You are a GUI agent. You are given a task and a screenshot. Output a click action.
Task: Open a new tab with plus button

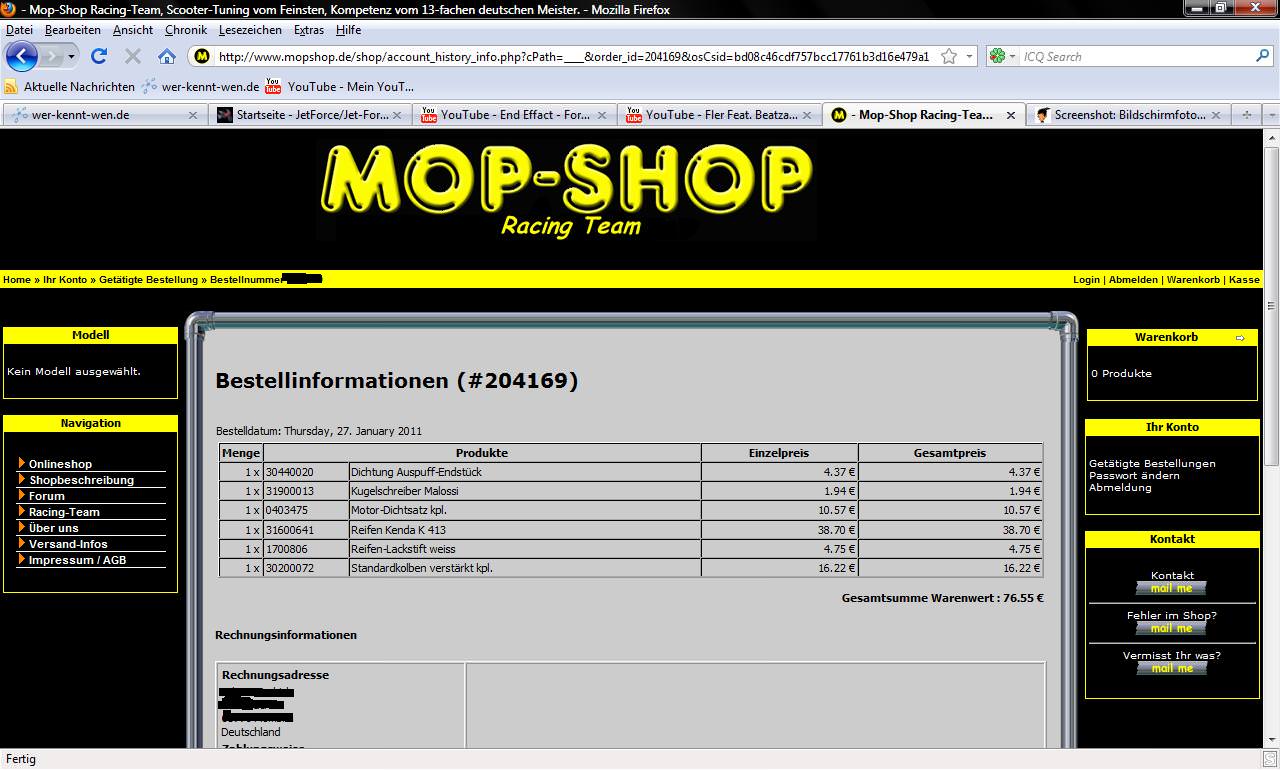click(1246, 115)
